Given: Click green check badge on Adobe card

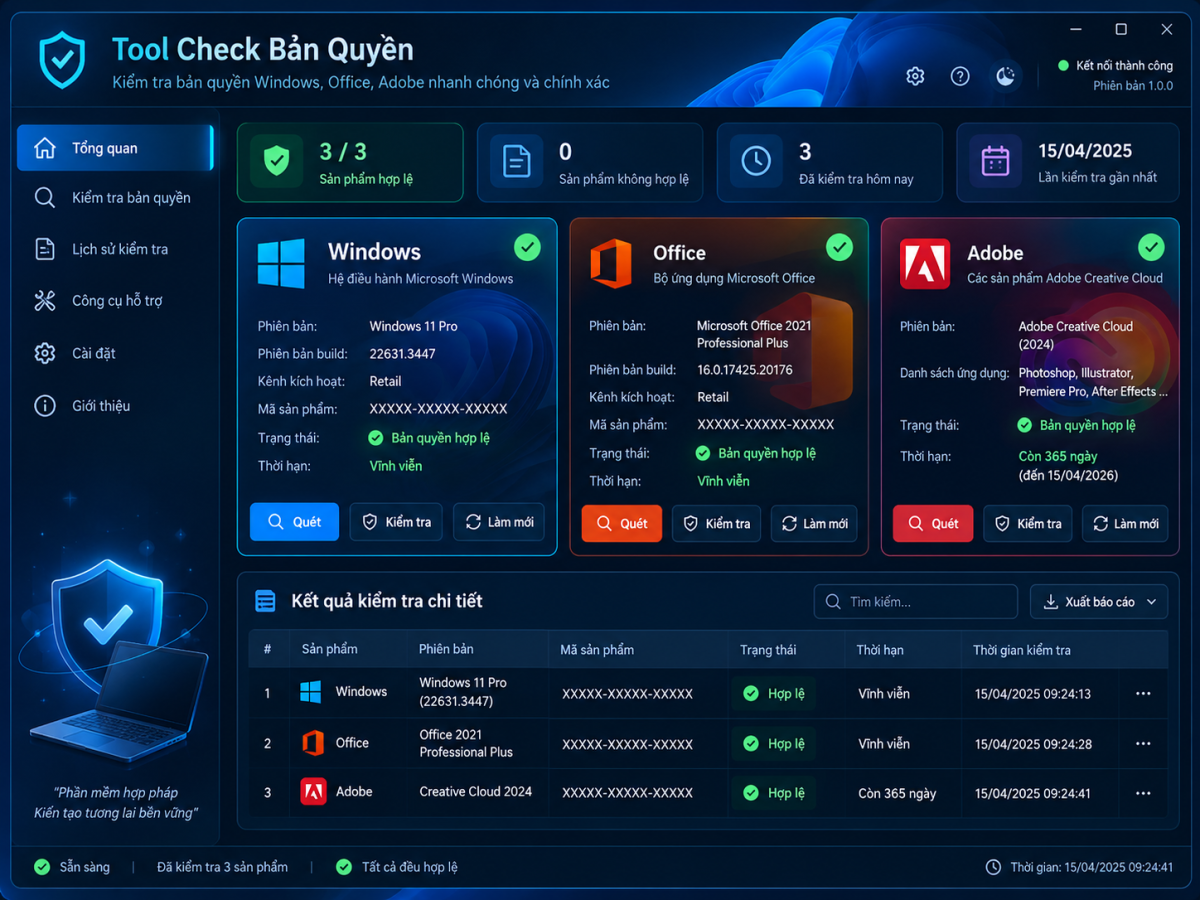Looking at the screenshot, I should 1152,247.
